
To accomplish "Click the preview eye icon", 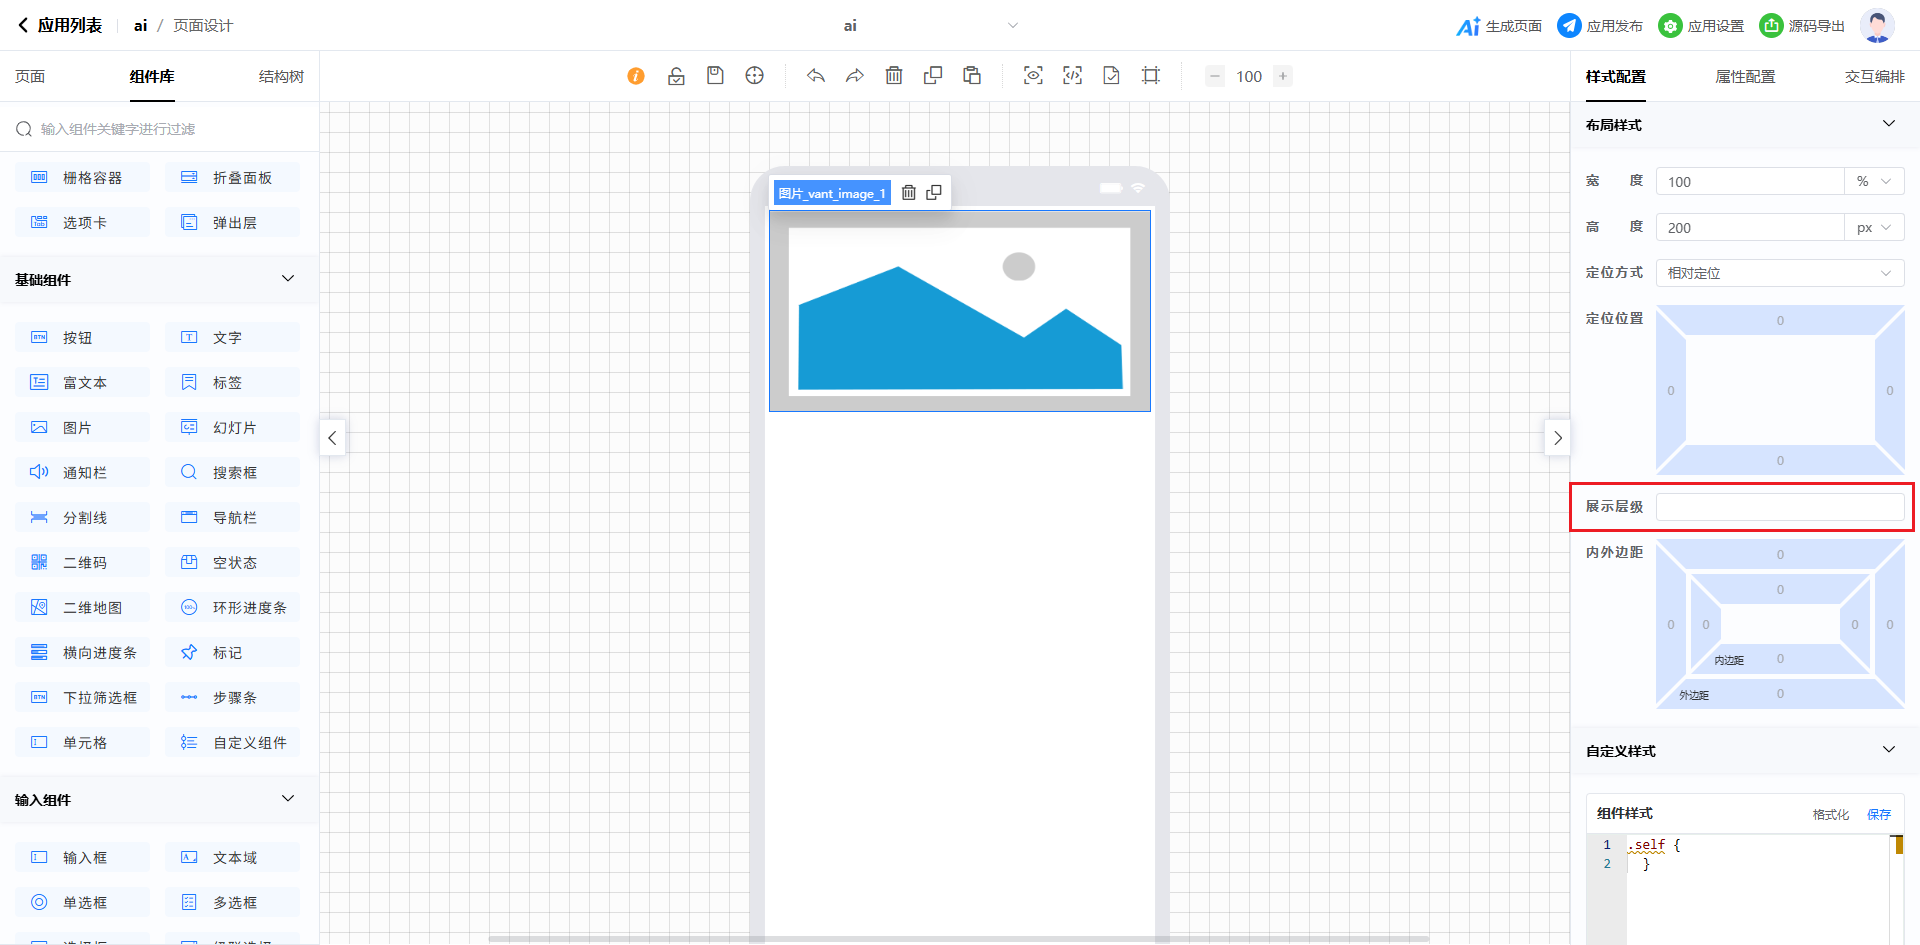I will tap(1033, 76).
